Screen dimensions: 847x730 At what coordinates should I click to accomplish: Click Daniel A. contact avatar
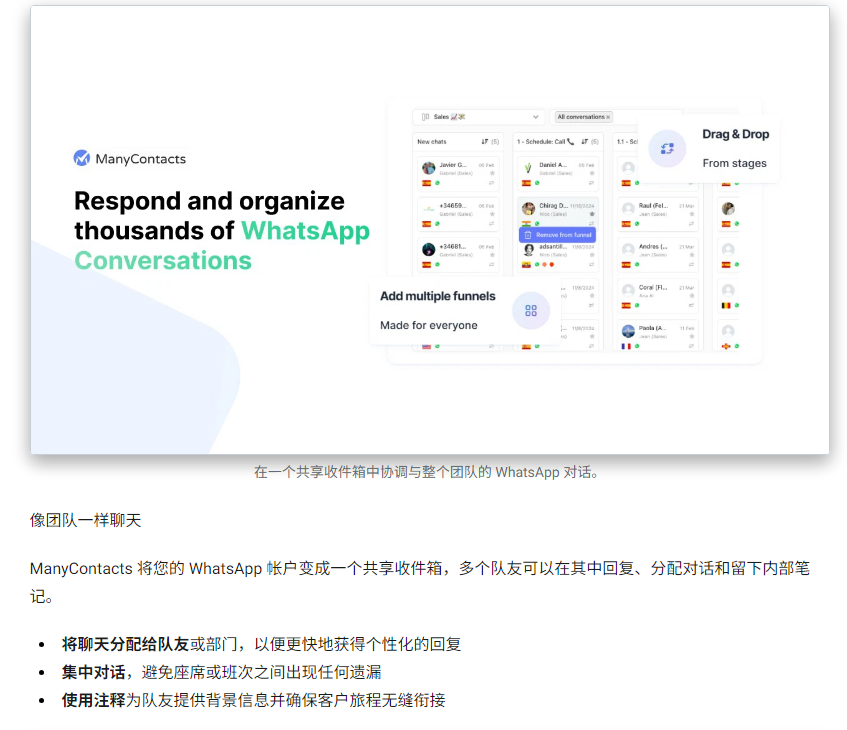coord(528,168)
